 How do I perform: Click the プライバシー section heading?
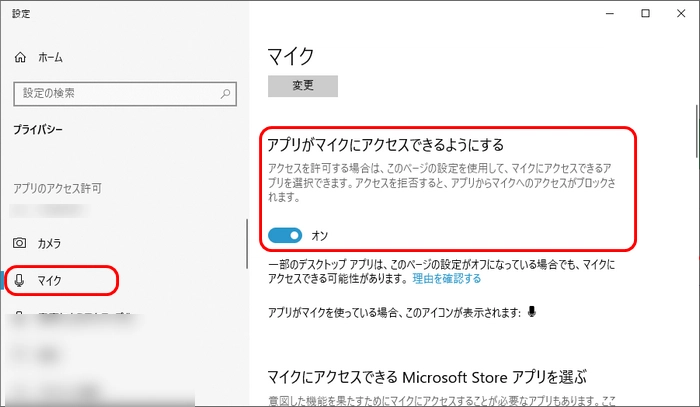coord(38,130)
